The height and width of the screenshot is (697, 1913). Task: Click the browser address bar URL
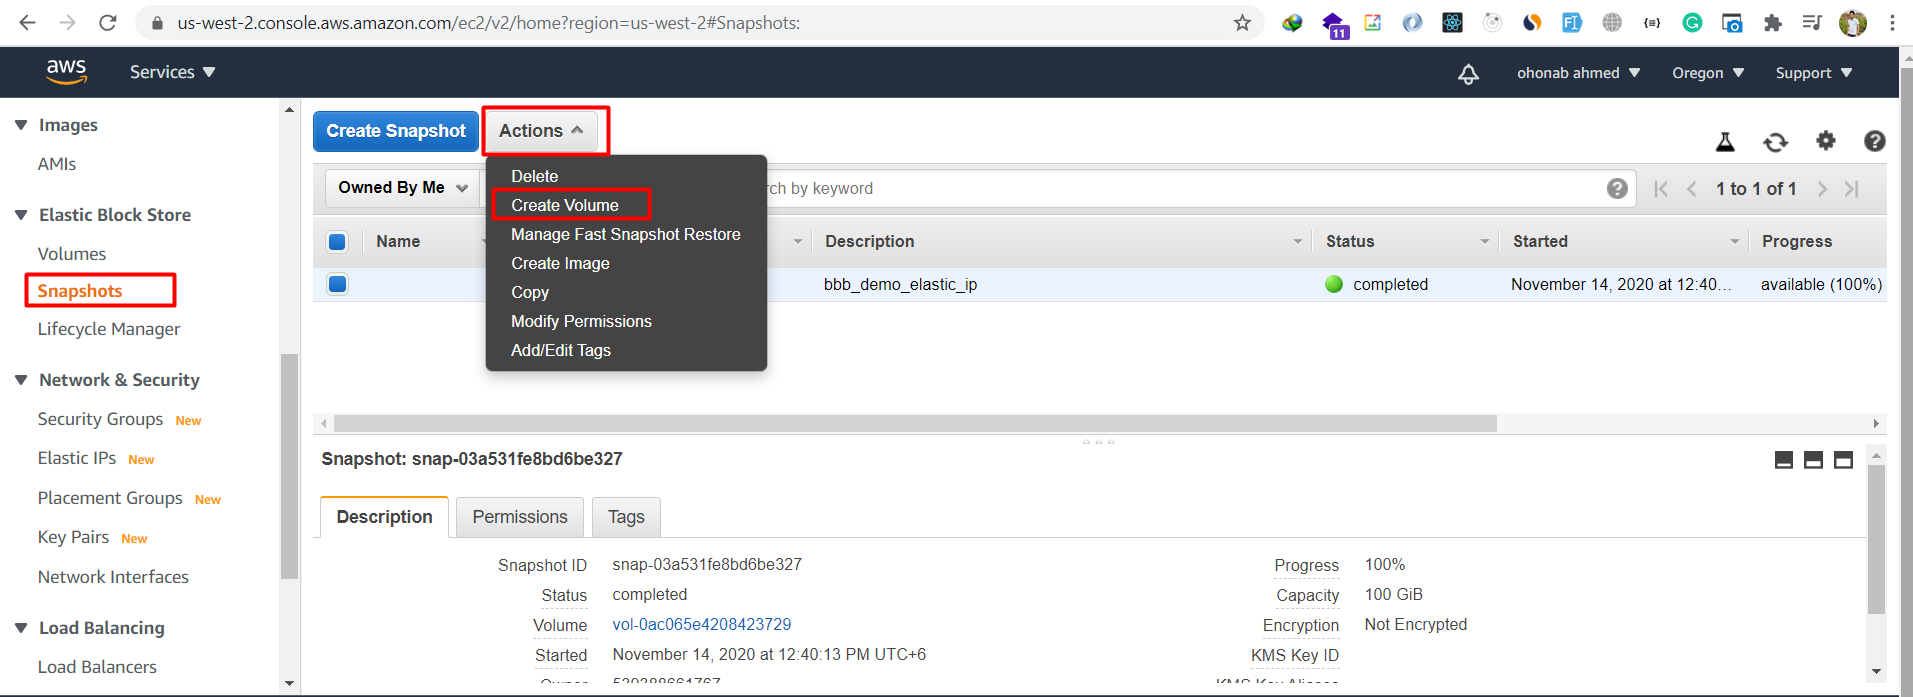click(488, 22)
